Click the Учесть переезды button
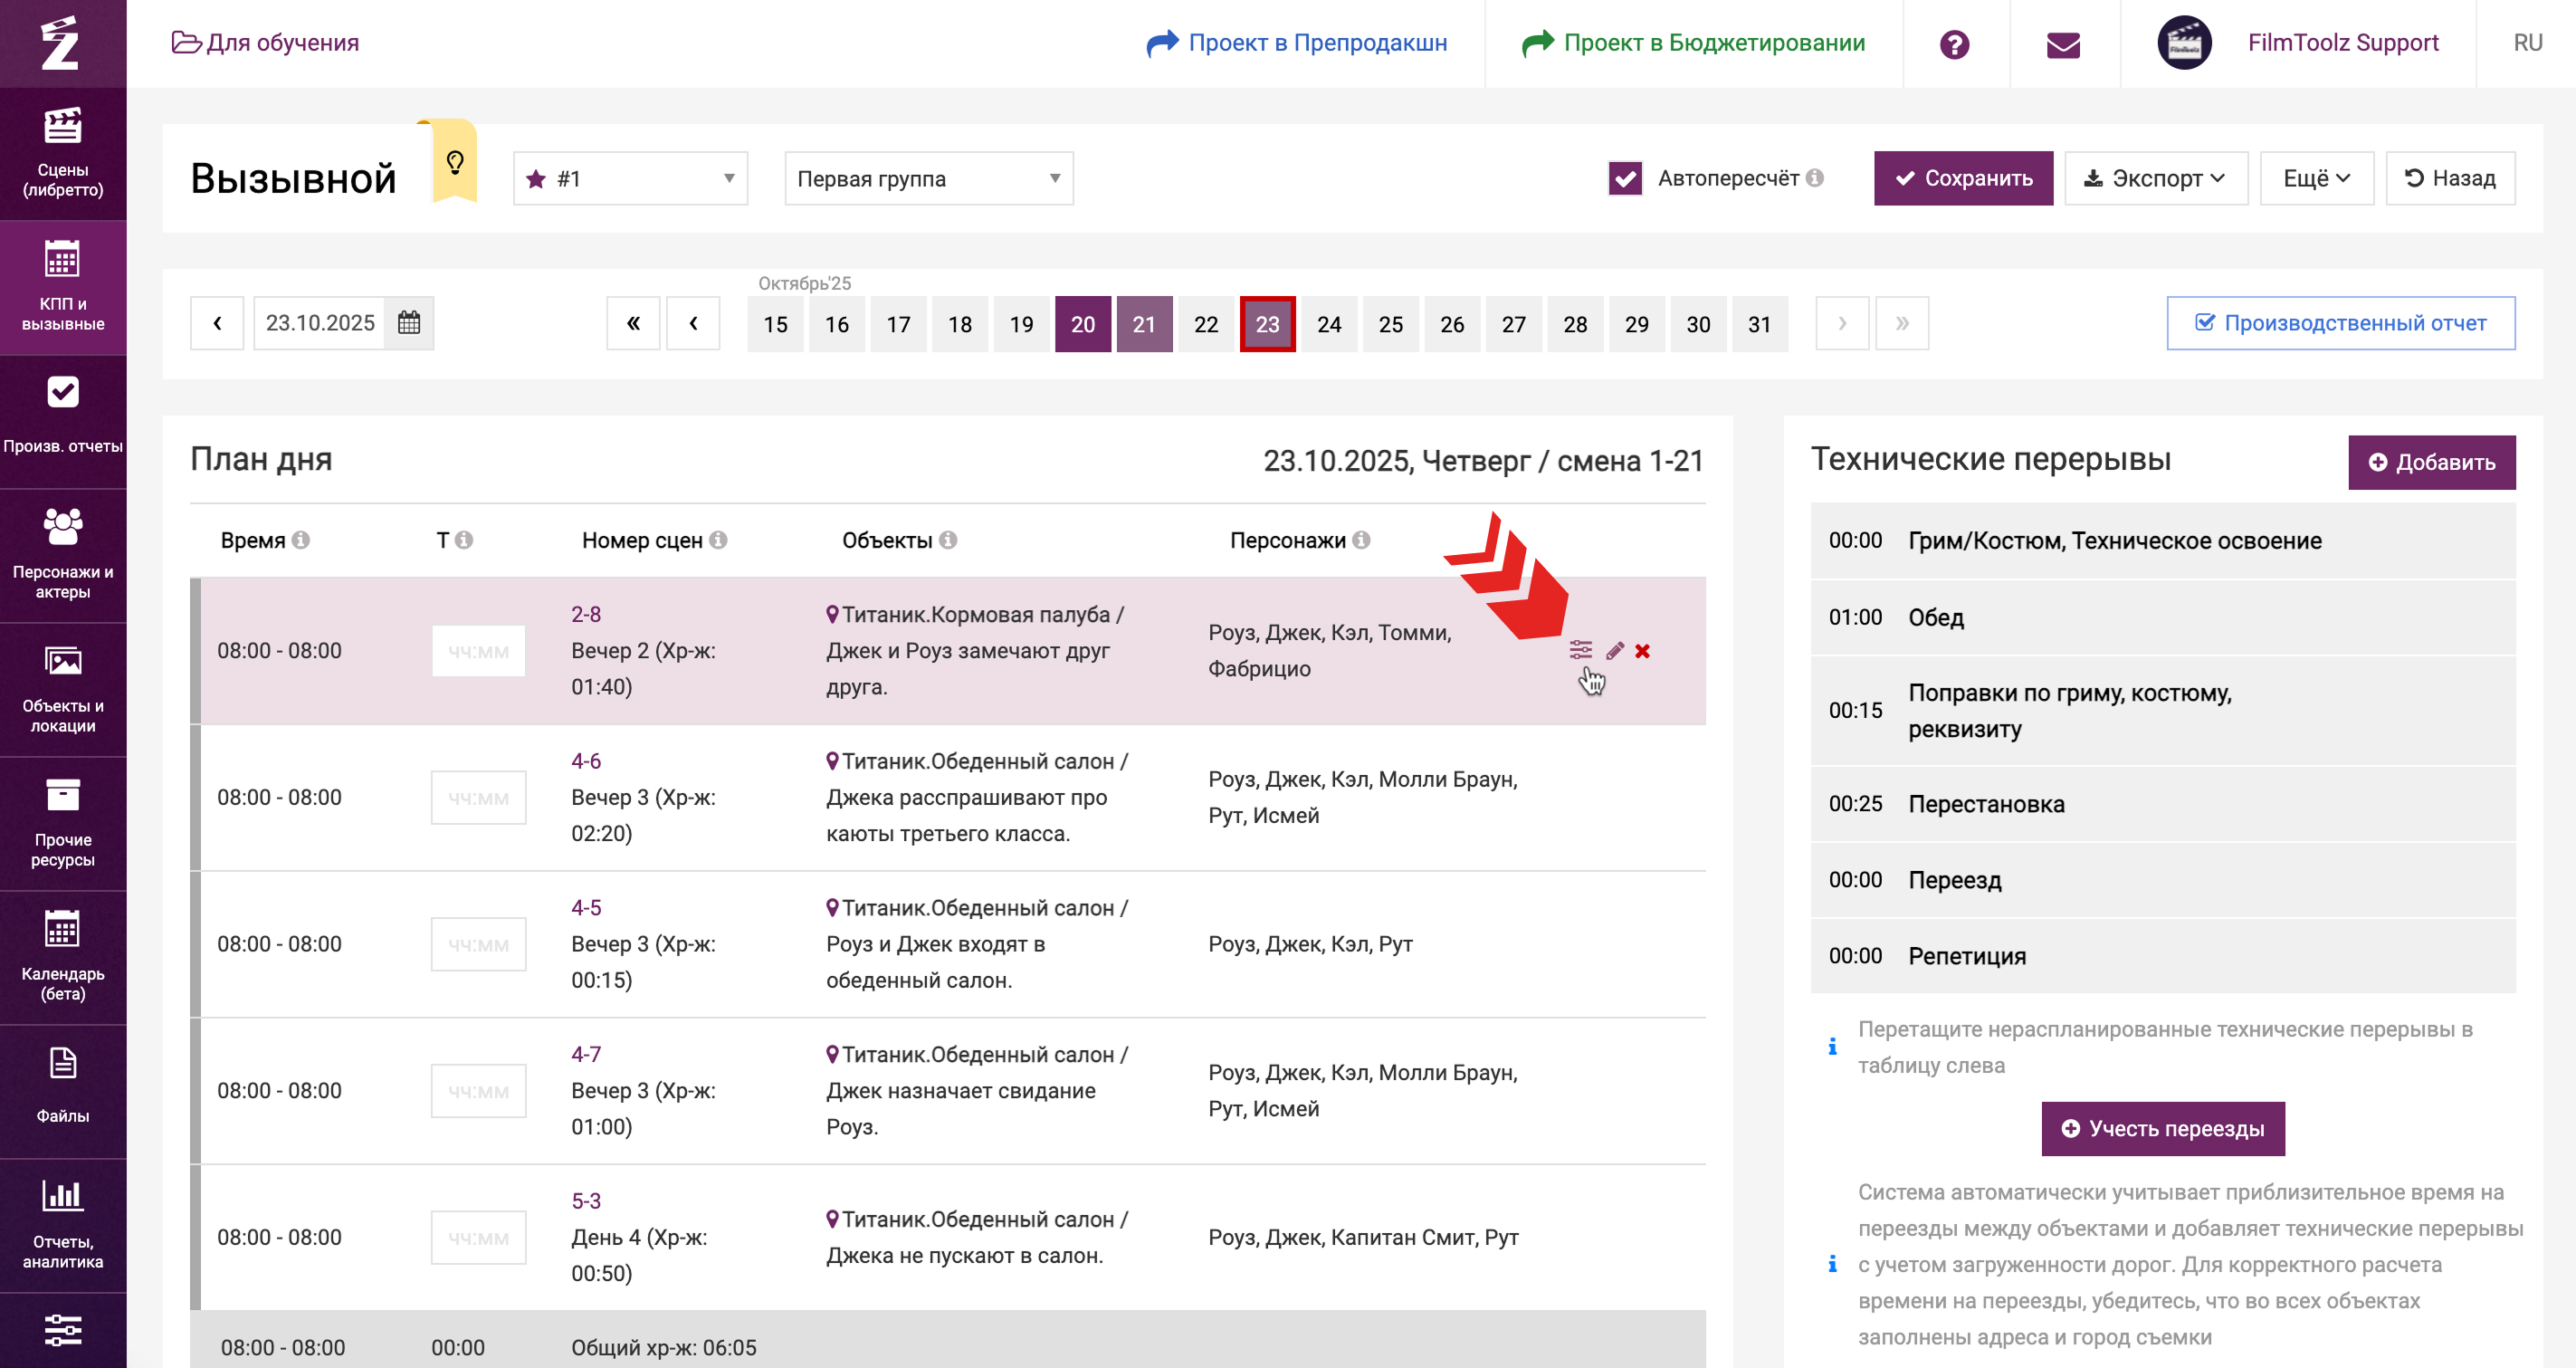2576x1368 pixels. coord(2162,1128)
